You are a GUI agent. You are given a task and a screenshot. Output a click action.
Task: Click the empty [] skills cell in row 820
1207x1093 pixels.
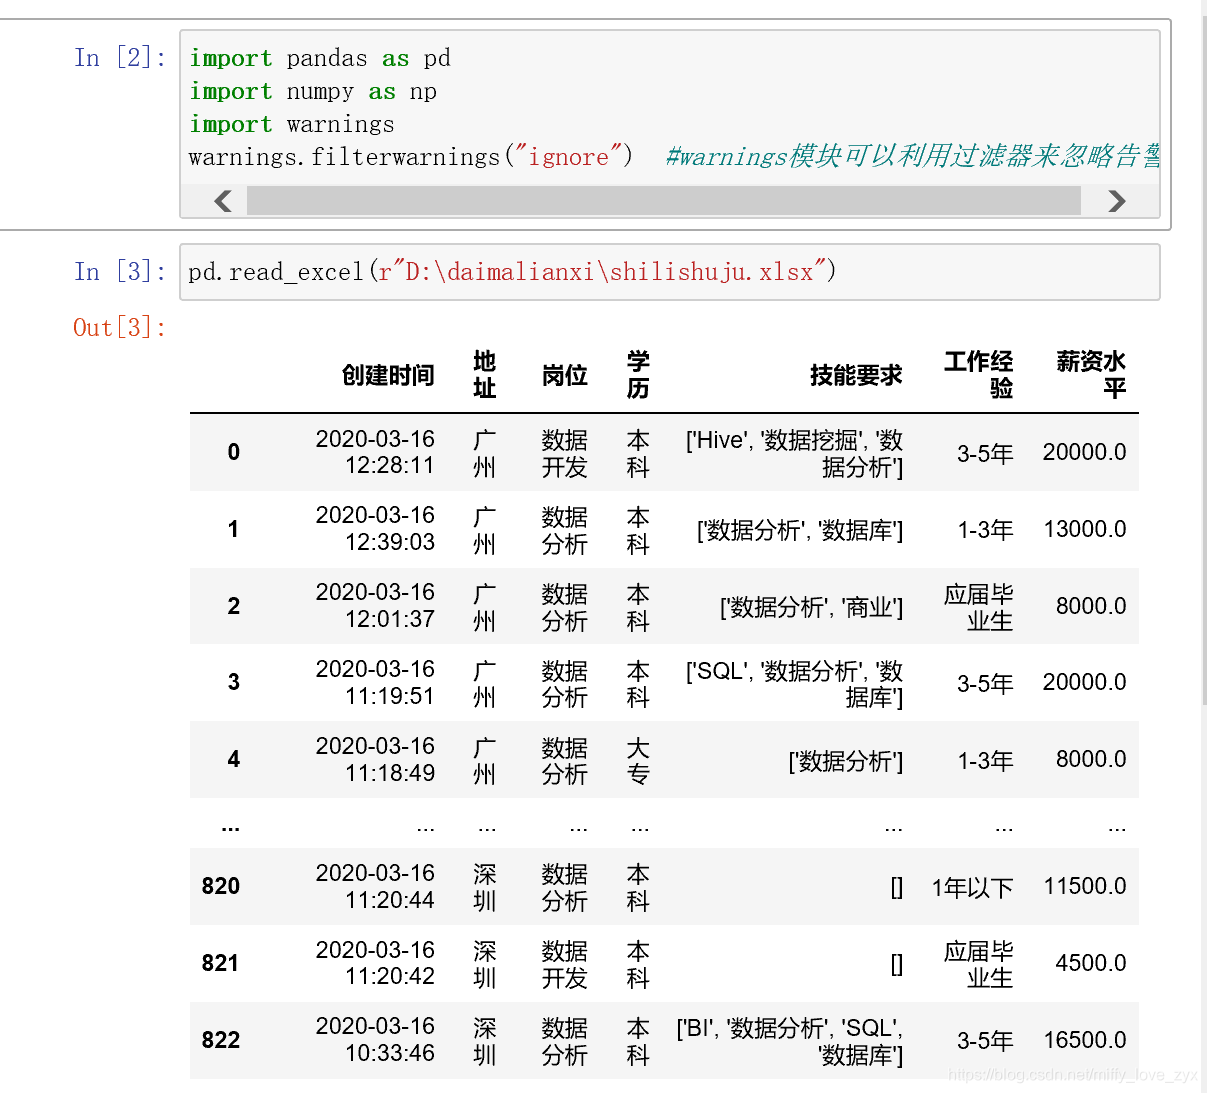tap(896, 887)
